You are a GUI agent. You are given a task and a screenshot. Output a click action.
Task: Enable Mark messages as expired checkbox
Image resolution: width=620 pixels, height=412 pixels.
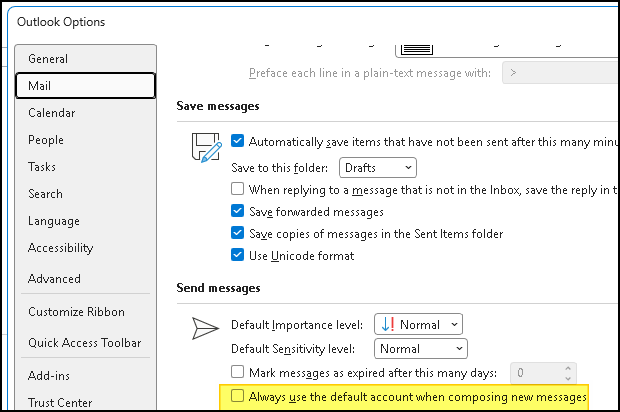tap(237, 372)
